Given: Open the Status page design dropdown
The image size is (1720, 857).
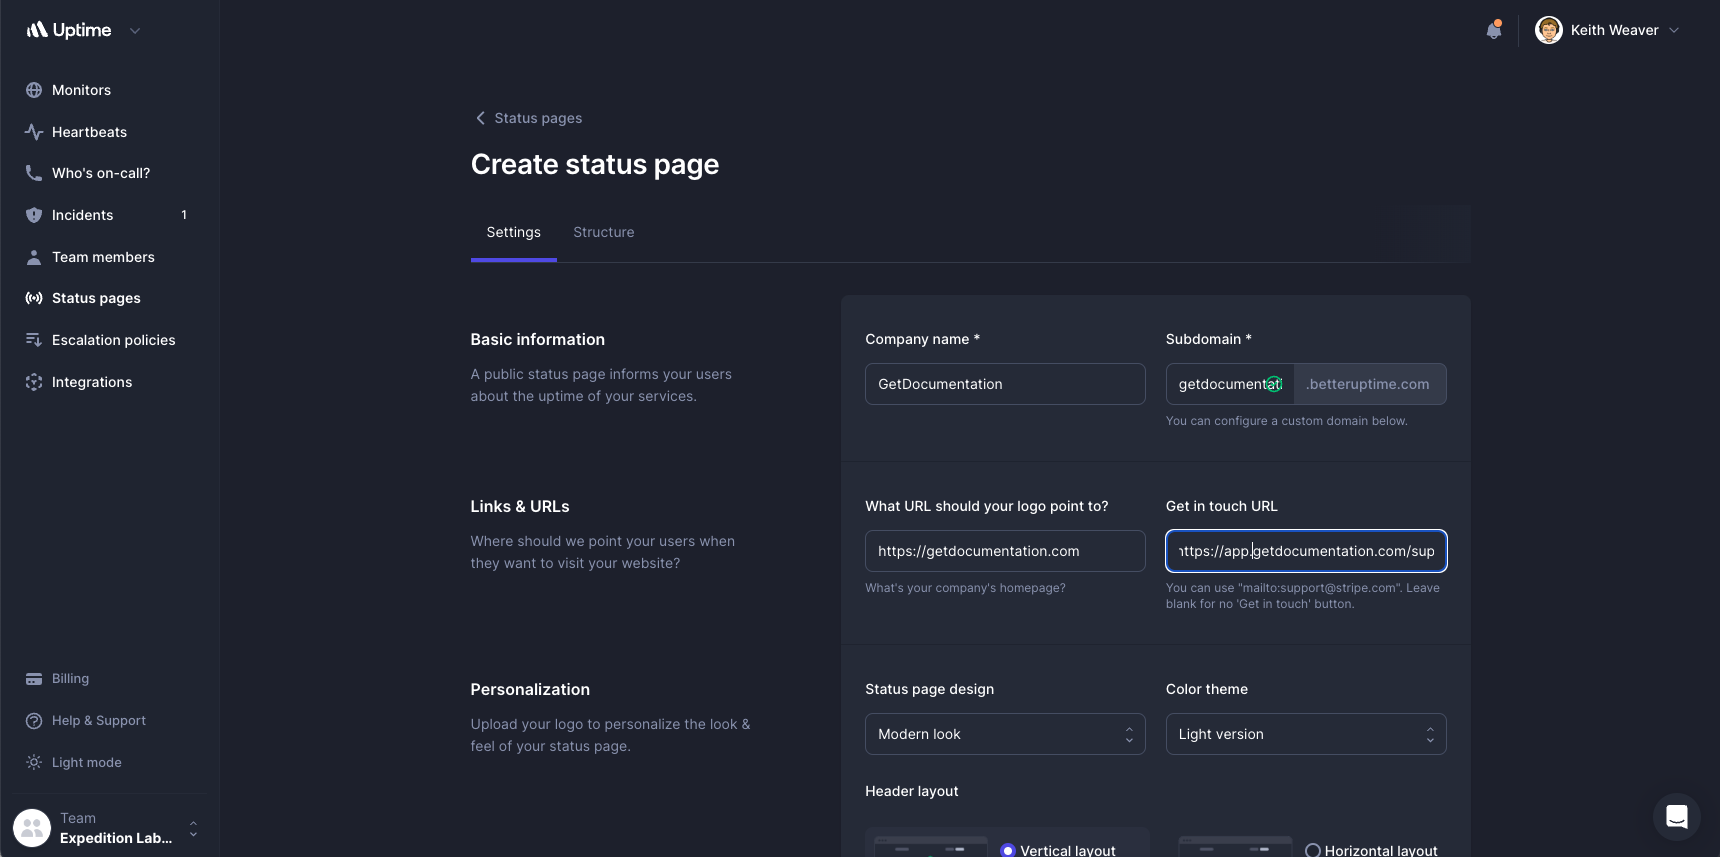Looking at the screenshot, I should click(1004, 734).
